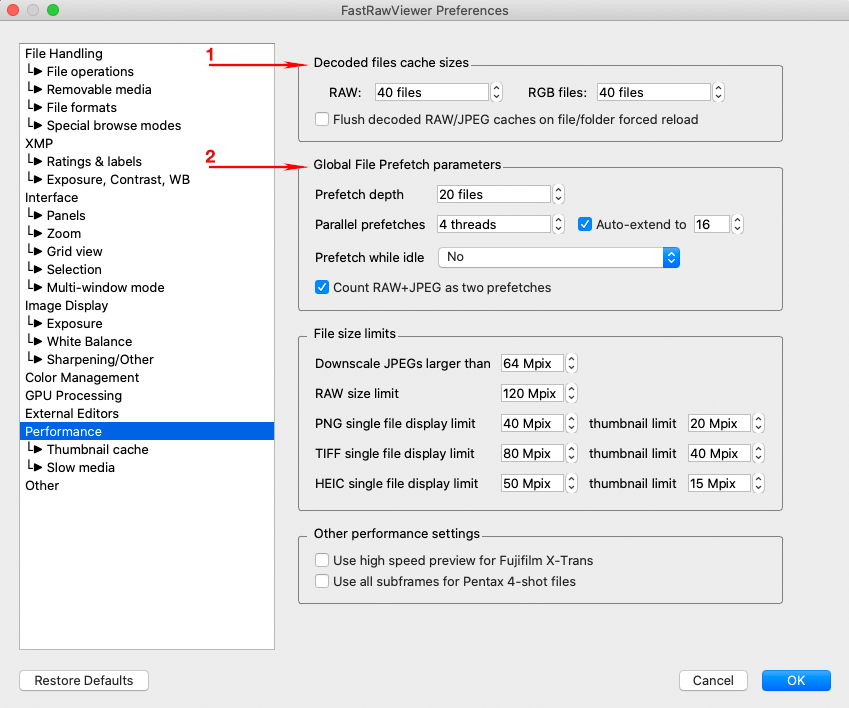Viewport: 849px width, 708px height.
Task: Adjust the Prefetch depth stepper
Action: [559, 194]
